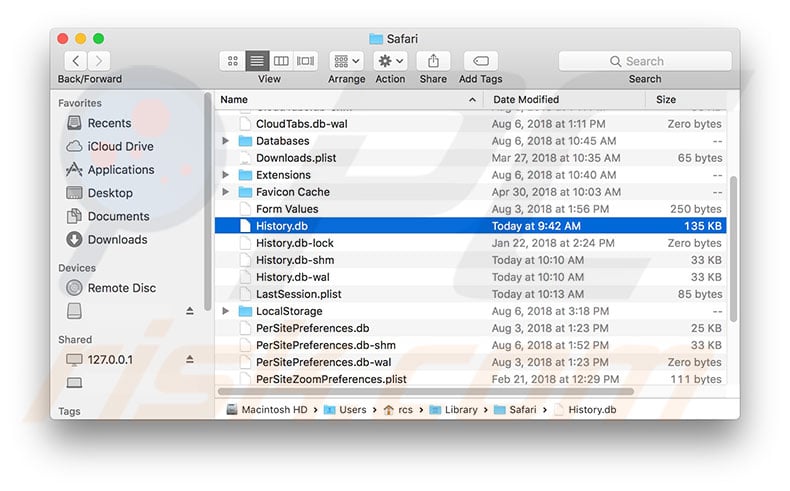This screenshot has width=790, height=491.
Task: Select the Form Values file
Action: (471, 209)
